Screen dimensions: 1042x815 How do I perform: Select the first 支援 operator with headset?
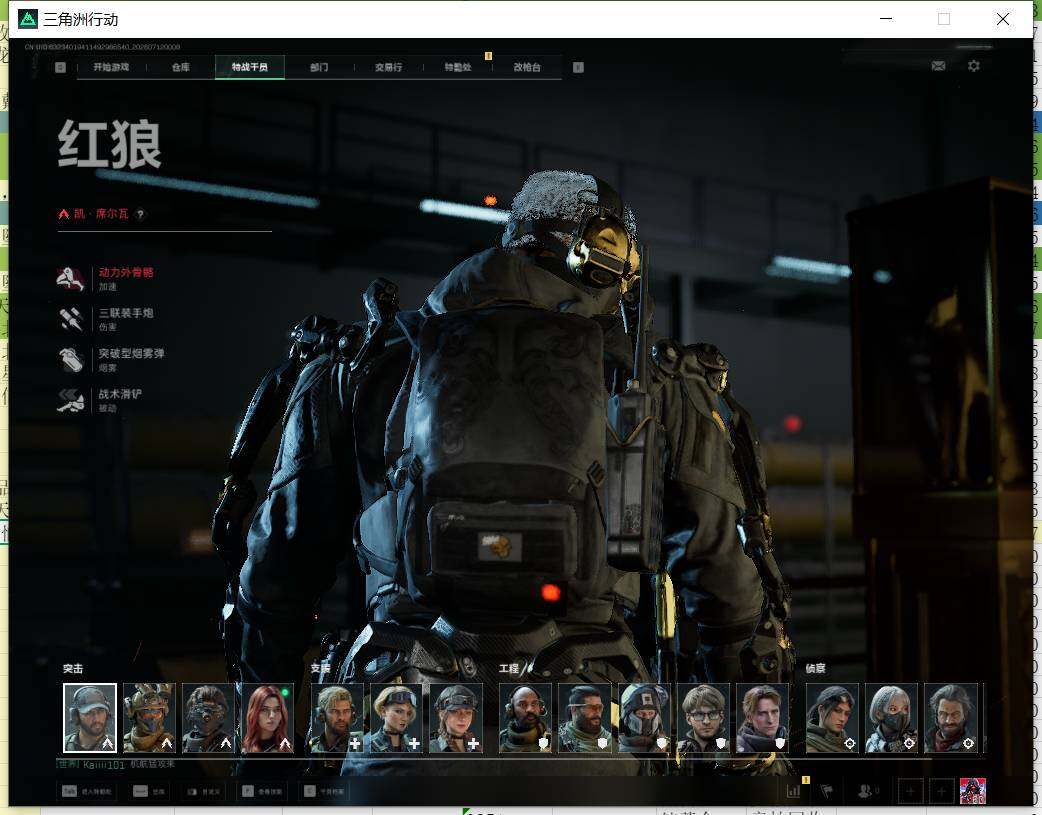(337, 718)
